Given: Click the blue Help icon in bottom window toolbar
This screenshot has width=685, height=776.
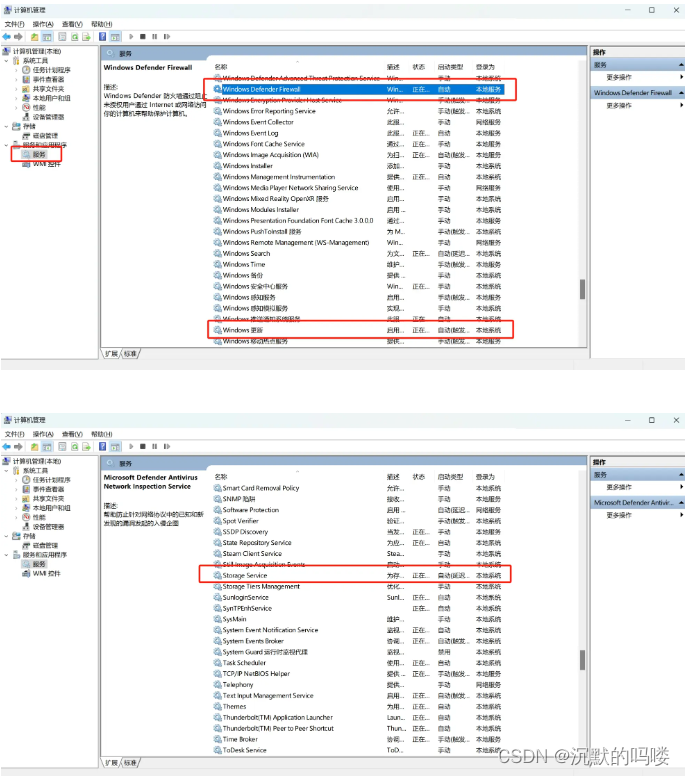Looking at the screenshot, I should [x=102, y=446].
